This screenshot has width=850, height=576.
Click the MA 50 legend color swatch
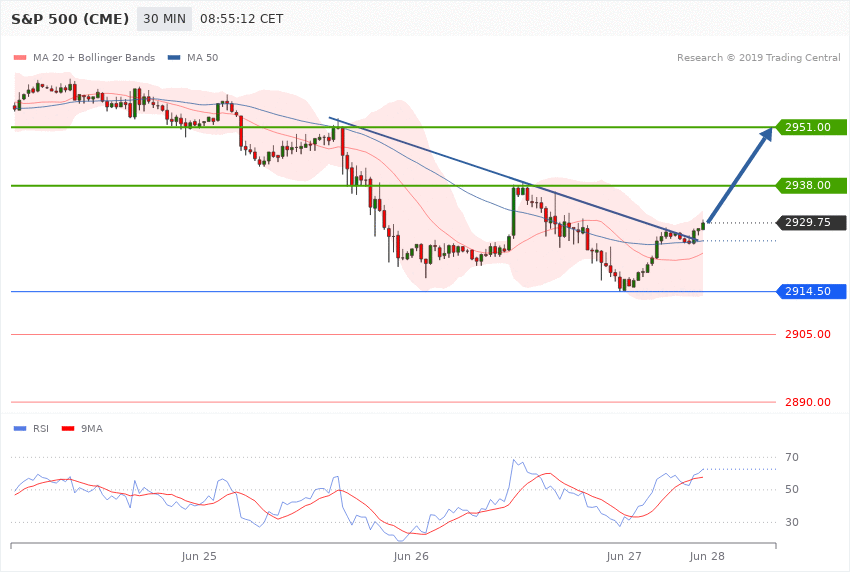[174, 58]
